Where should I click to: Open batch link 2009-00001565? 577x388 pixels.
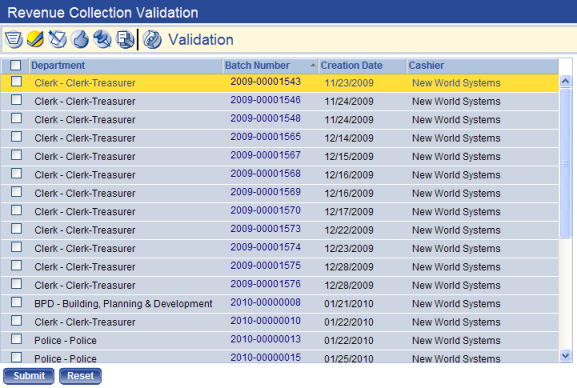tap(265, 137)
